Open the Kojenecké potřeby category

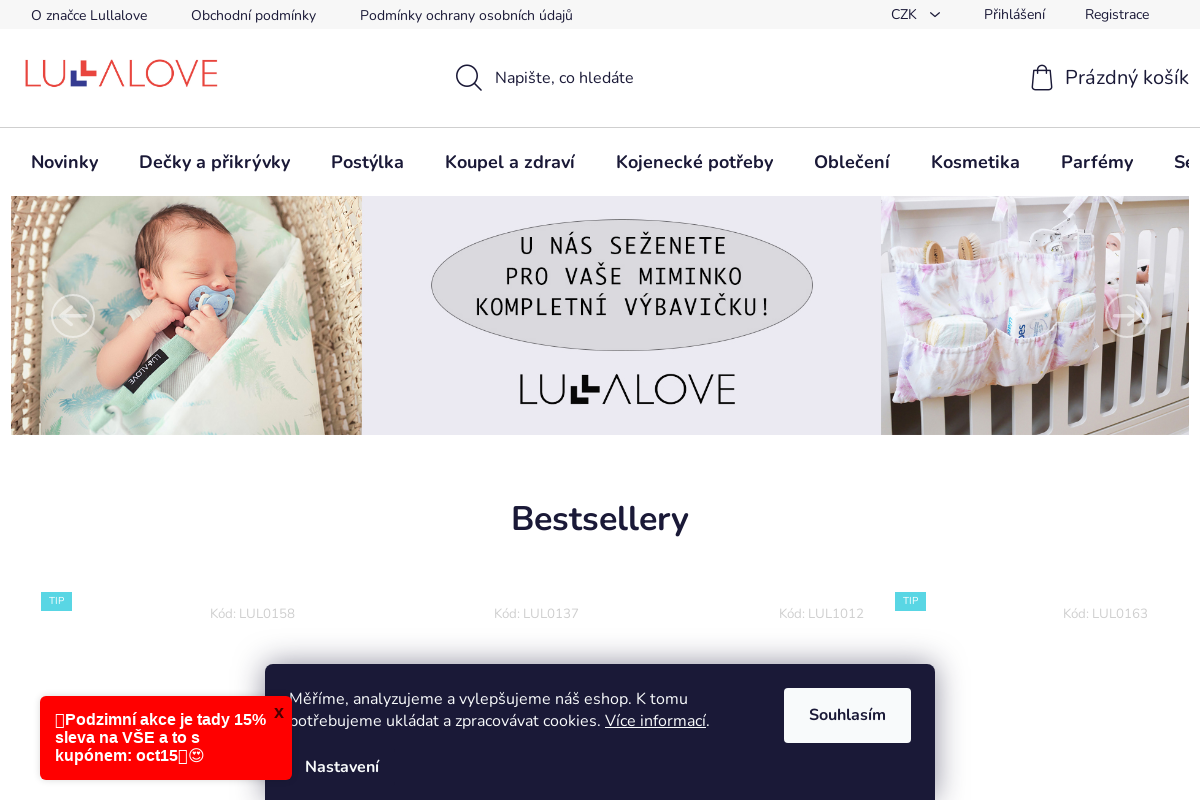[695, 162]
